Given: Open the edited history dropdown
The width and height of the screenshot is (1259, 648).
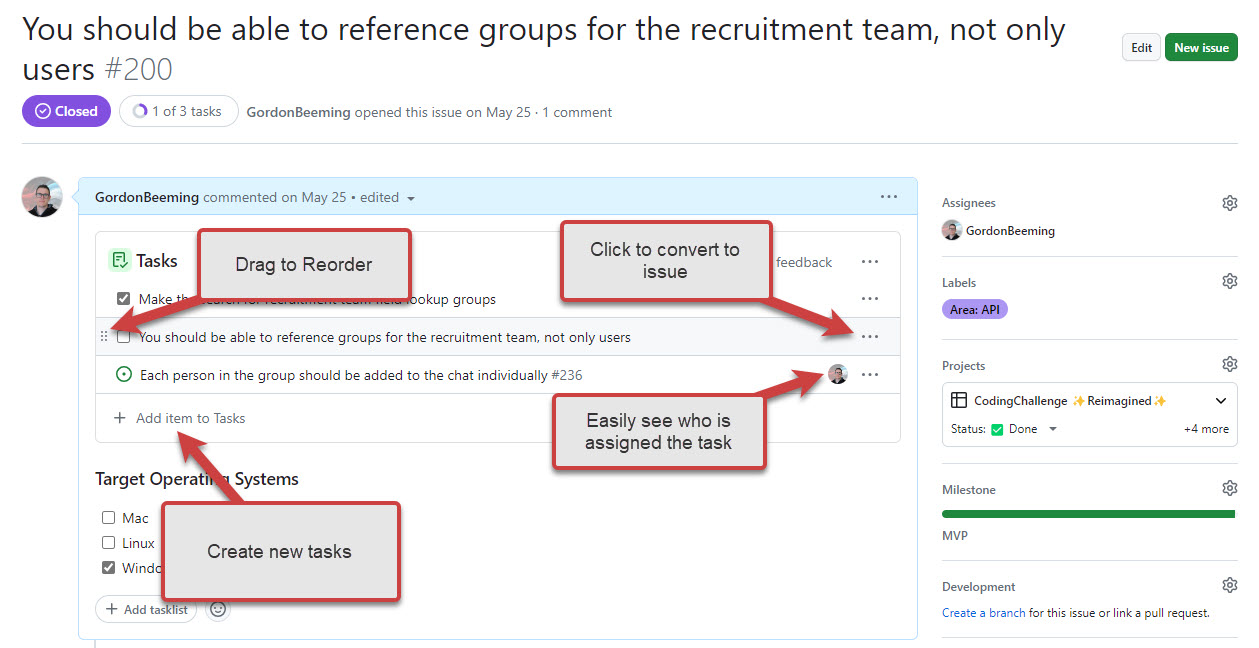Looking at the screenshot, I should pyautogui.click(x=411, y=198).
